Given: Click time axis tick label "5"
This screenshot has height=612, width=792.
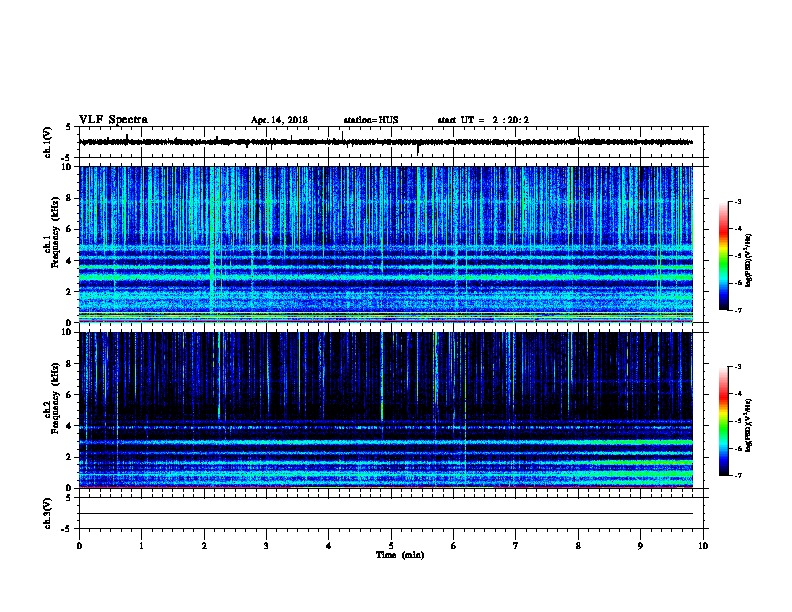Looking at the screenshot, I should coord(391,546).
